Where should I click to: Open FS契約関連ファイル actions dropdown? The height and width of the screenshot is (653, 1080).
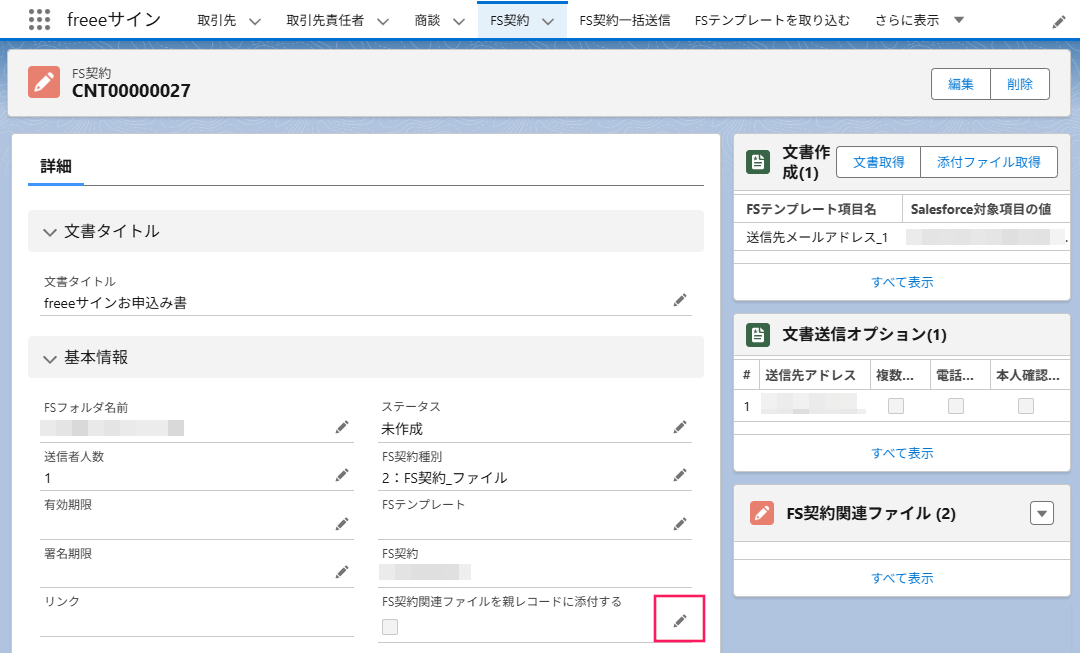1041,513
